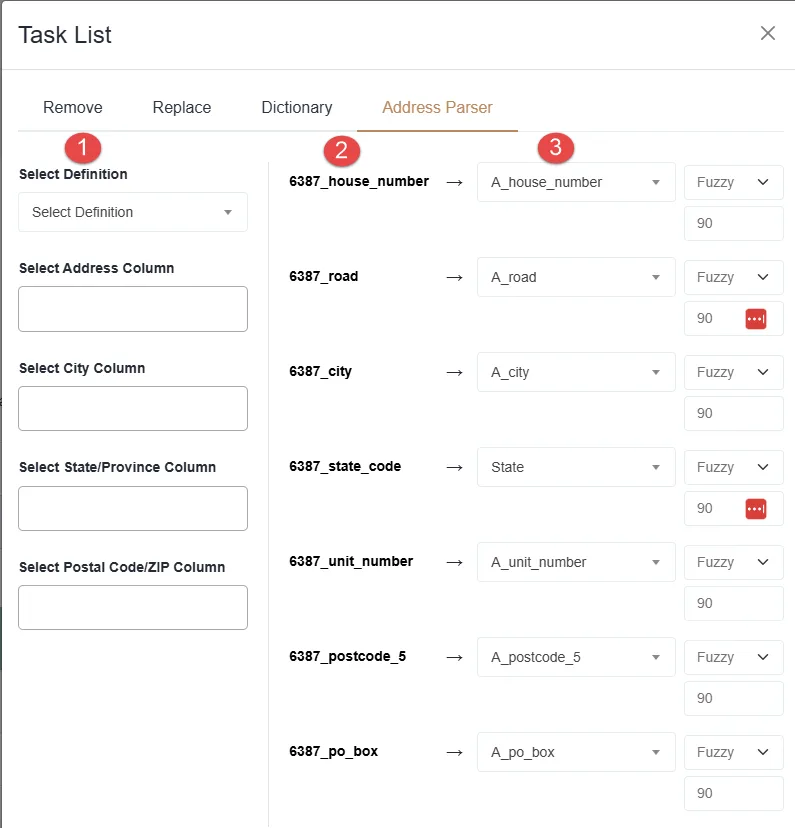This screenshot has height=828, width=795.
Task: Expand the State mapping dropdown
Action: (576, 467)
